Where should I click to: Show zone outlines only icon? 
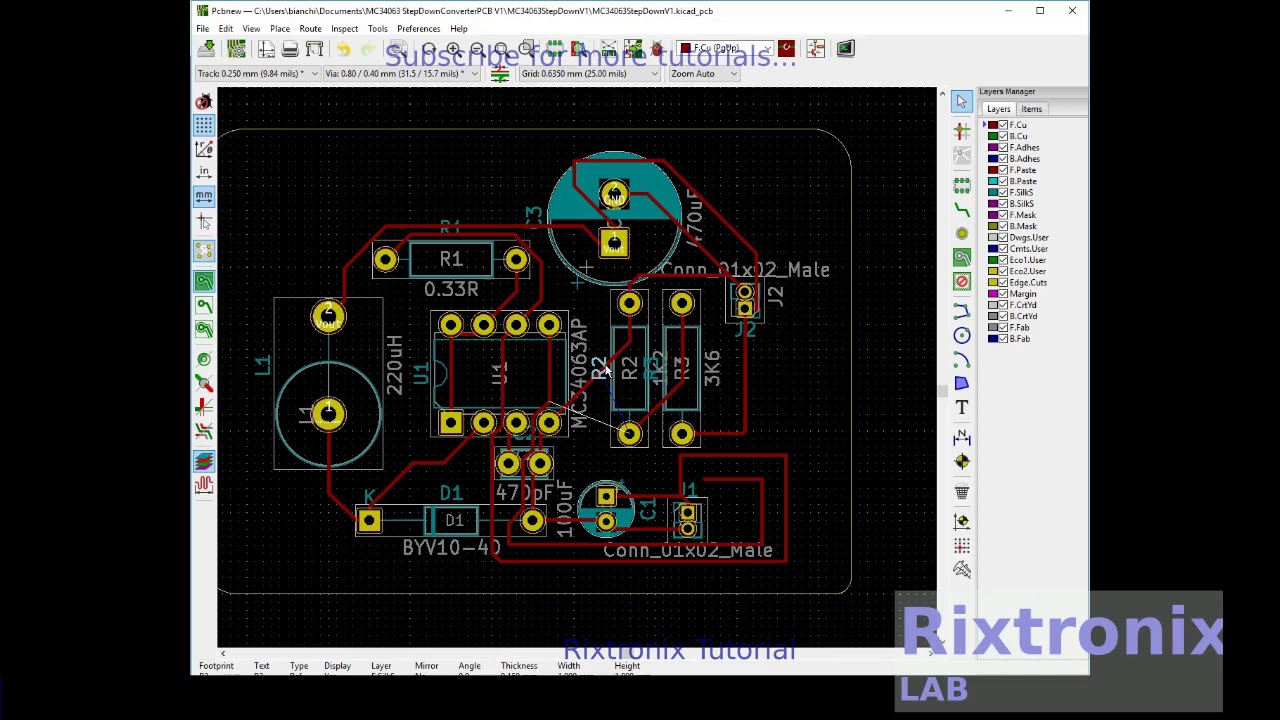(x=204, y=329)
